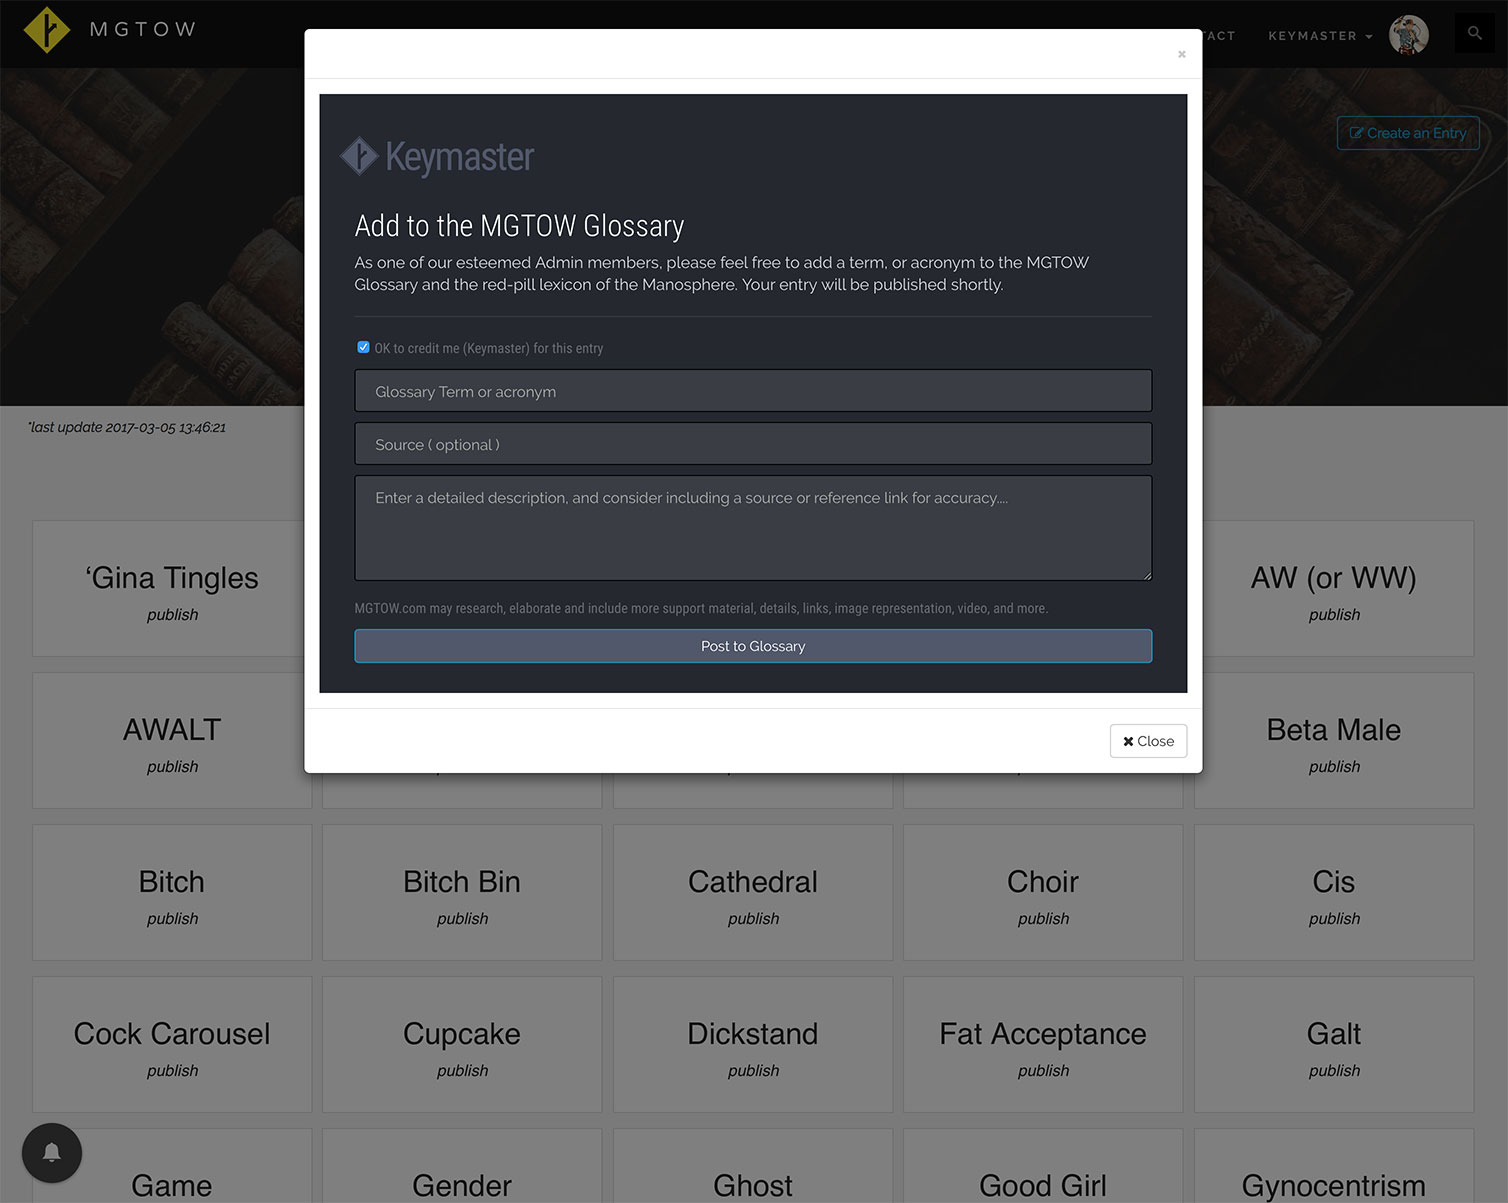Click the Glossary Term or acronym field

coord(752,391)
